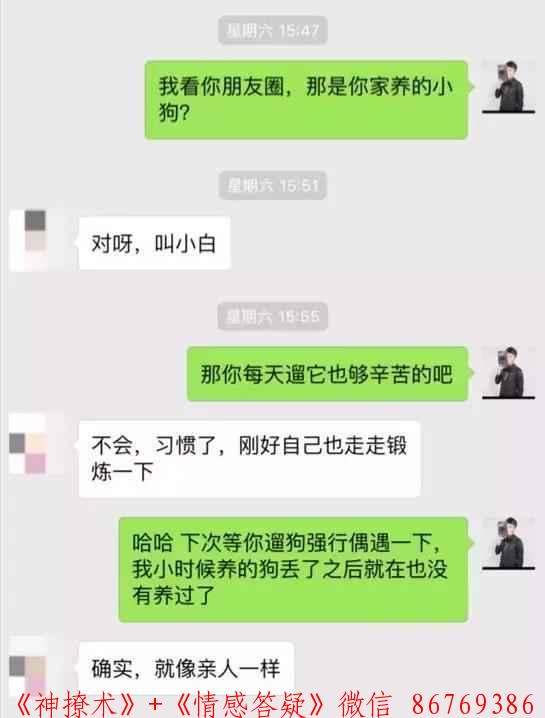The image size is (545, 718).
Task: Click the red '《神撩术》' watermark text
Action: click(x=76, y=704)
